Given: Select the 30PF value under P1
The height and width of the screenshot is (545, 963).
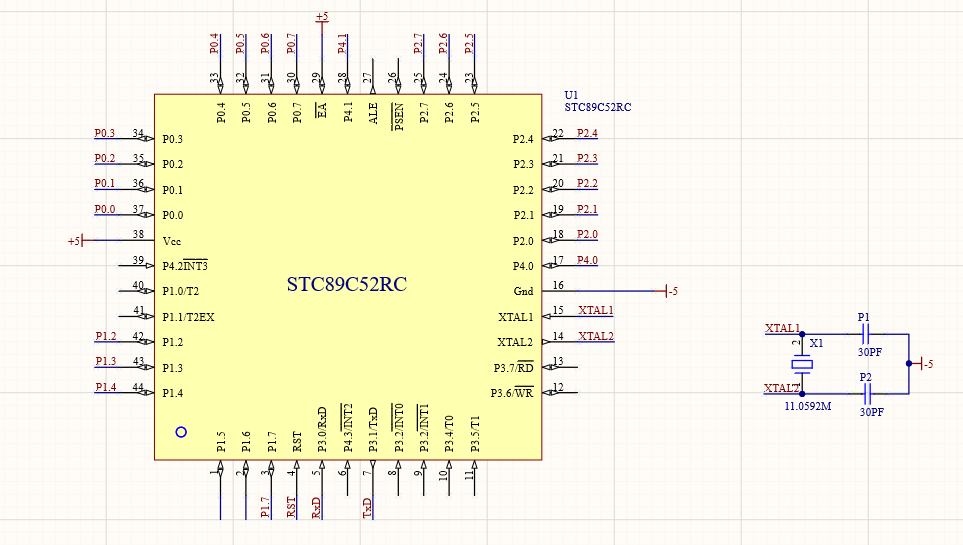Looking at the screenshot, I should 870,352.
